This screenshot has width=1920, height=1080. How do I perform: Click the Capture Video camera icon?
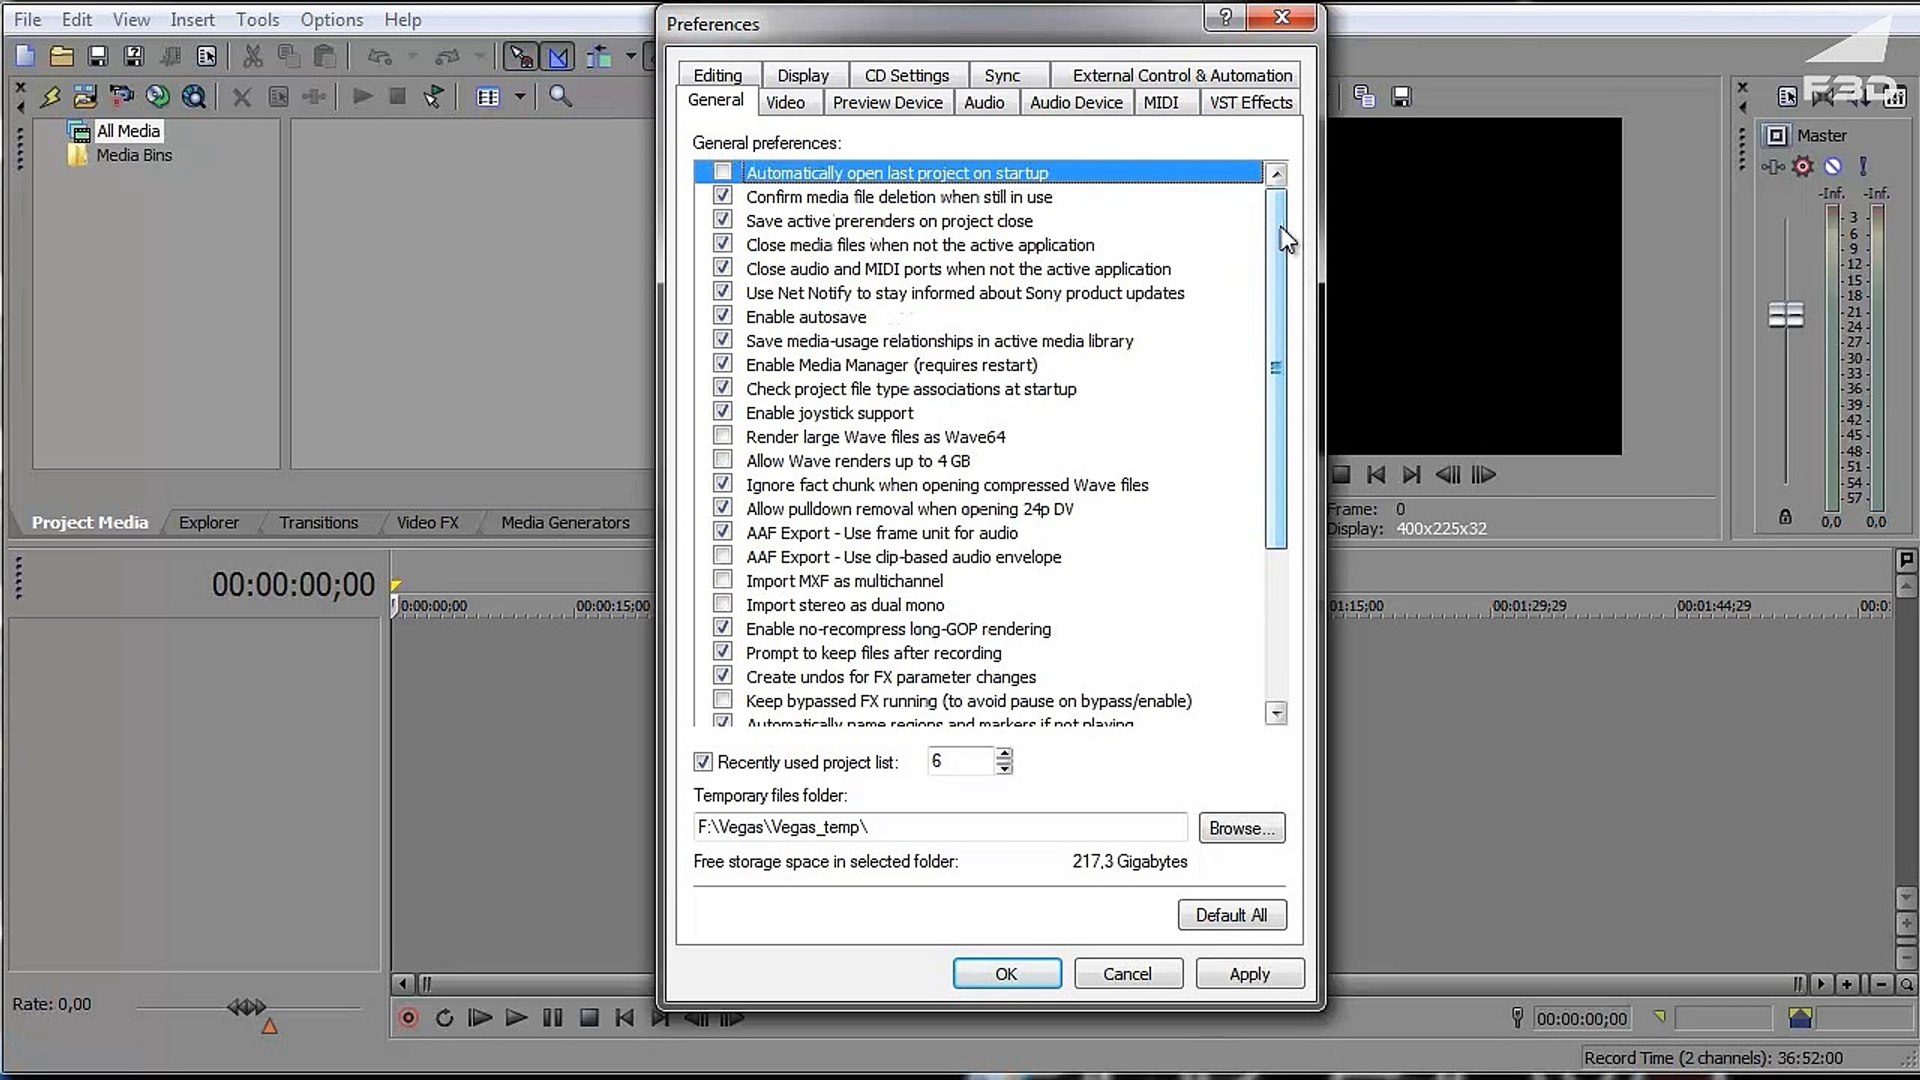pos(121,96)
